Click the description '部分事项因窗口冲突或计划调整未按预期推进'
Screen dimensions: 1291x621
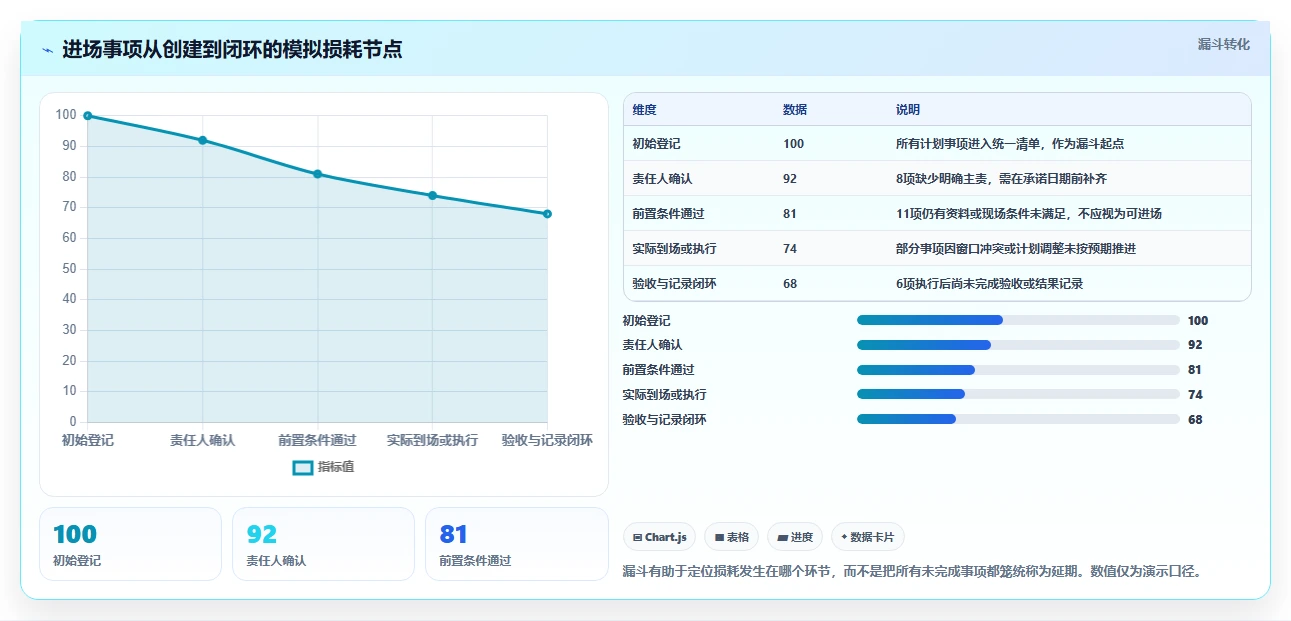1016,248
